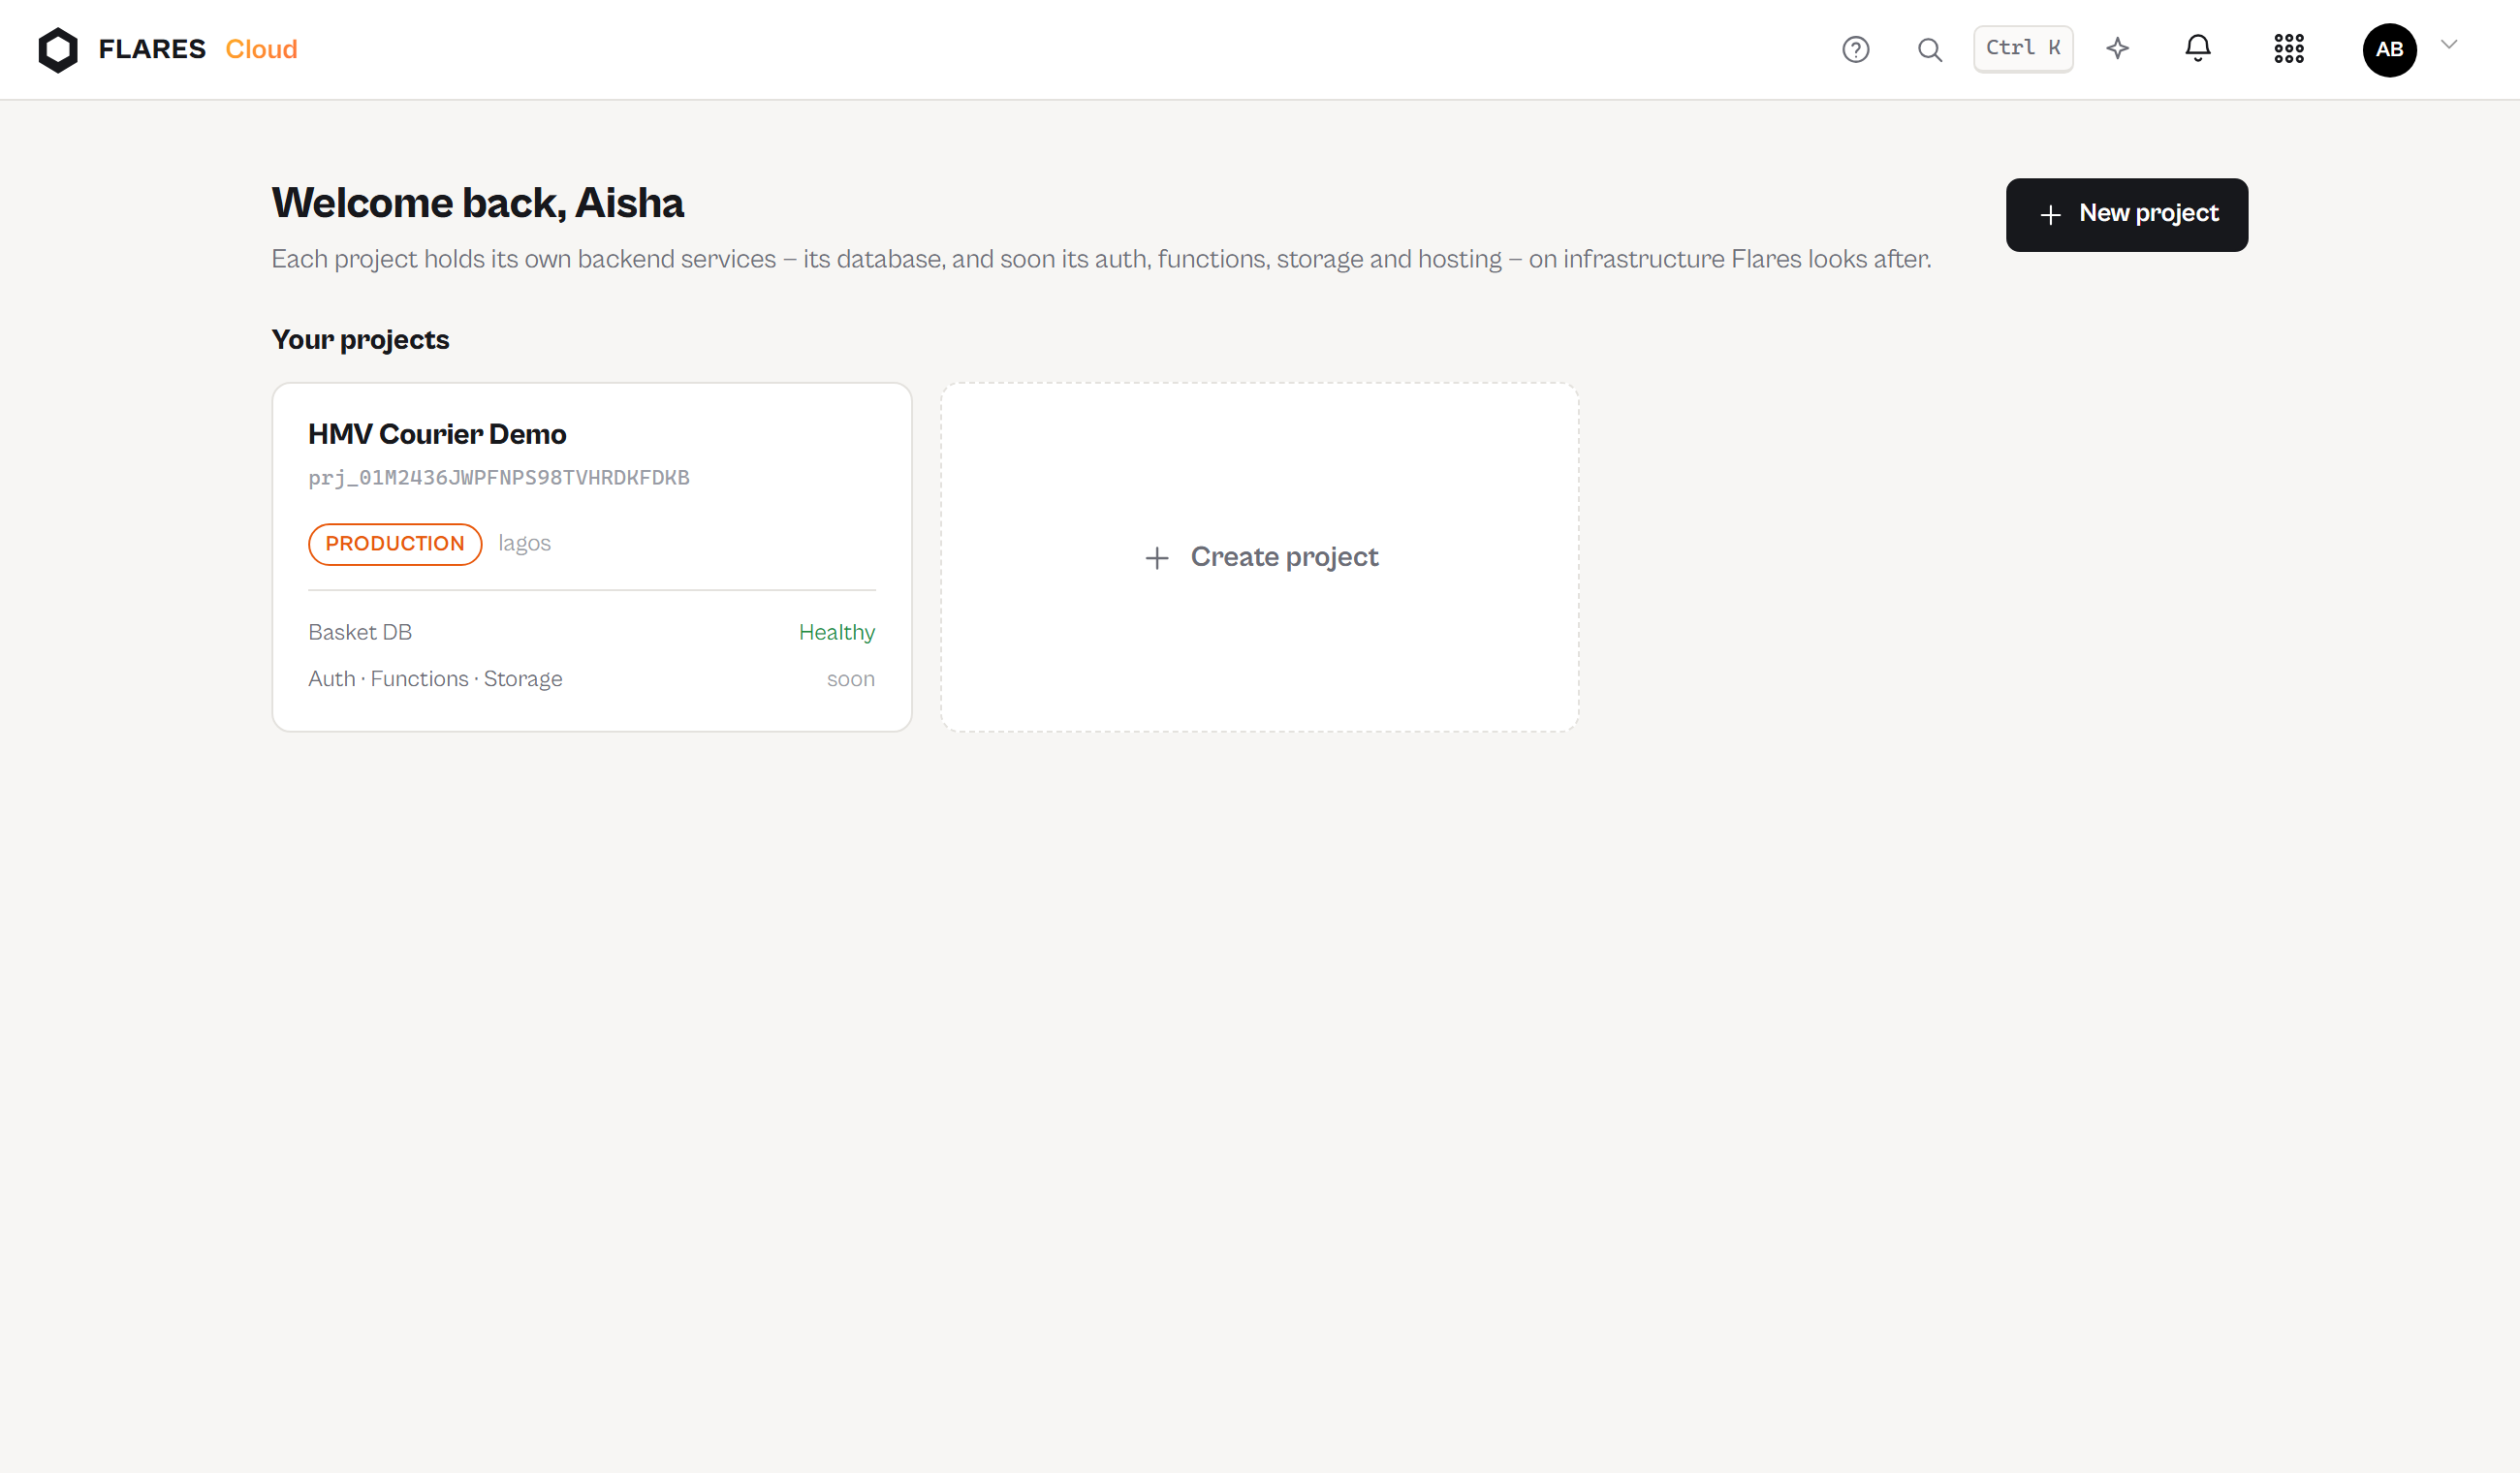
Task: Open the notifications bell icon
Action: point(2197,48)
